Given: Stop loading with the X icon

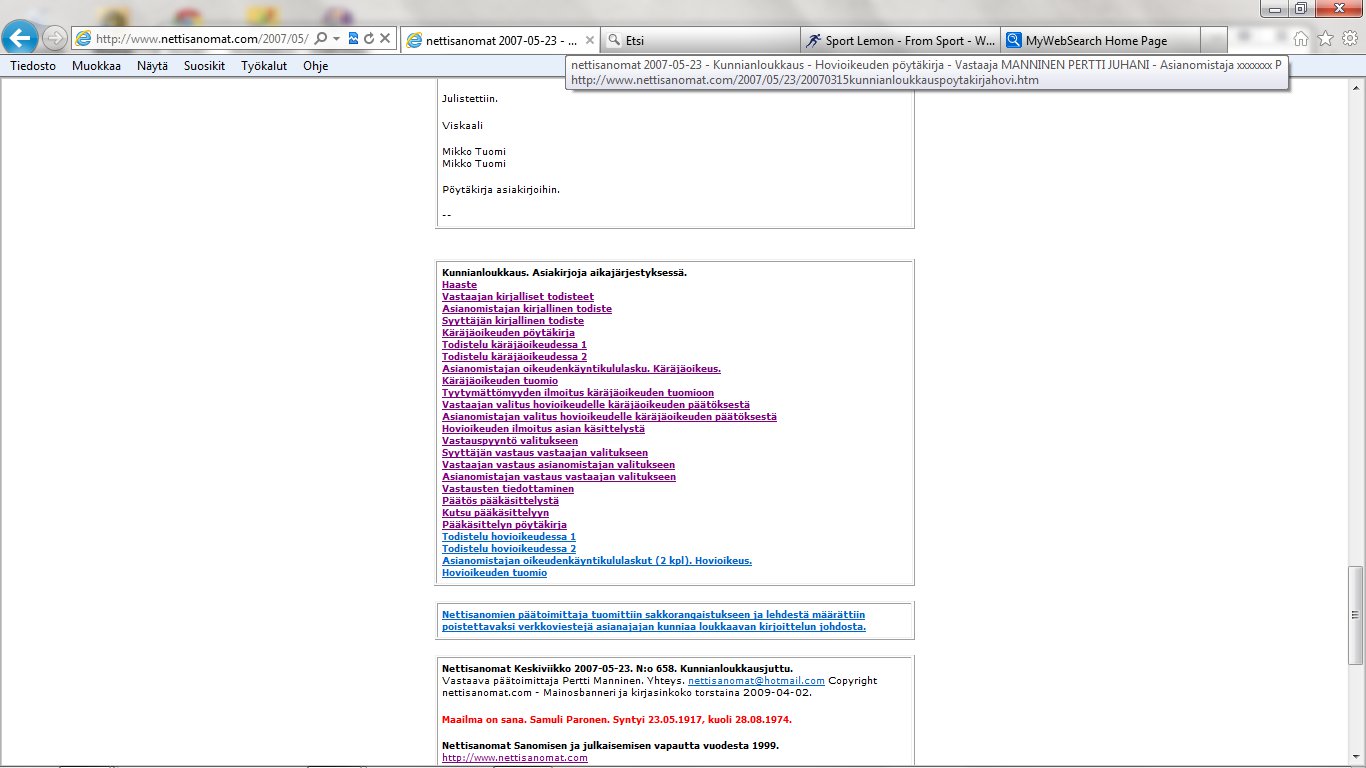Looking at the screenshot, I should (385, 38).
